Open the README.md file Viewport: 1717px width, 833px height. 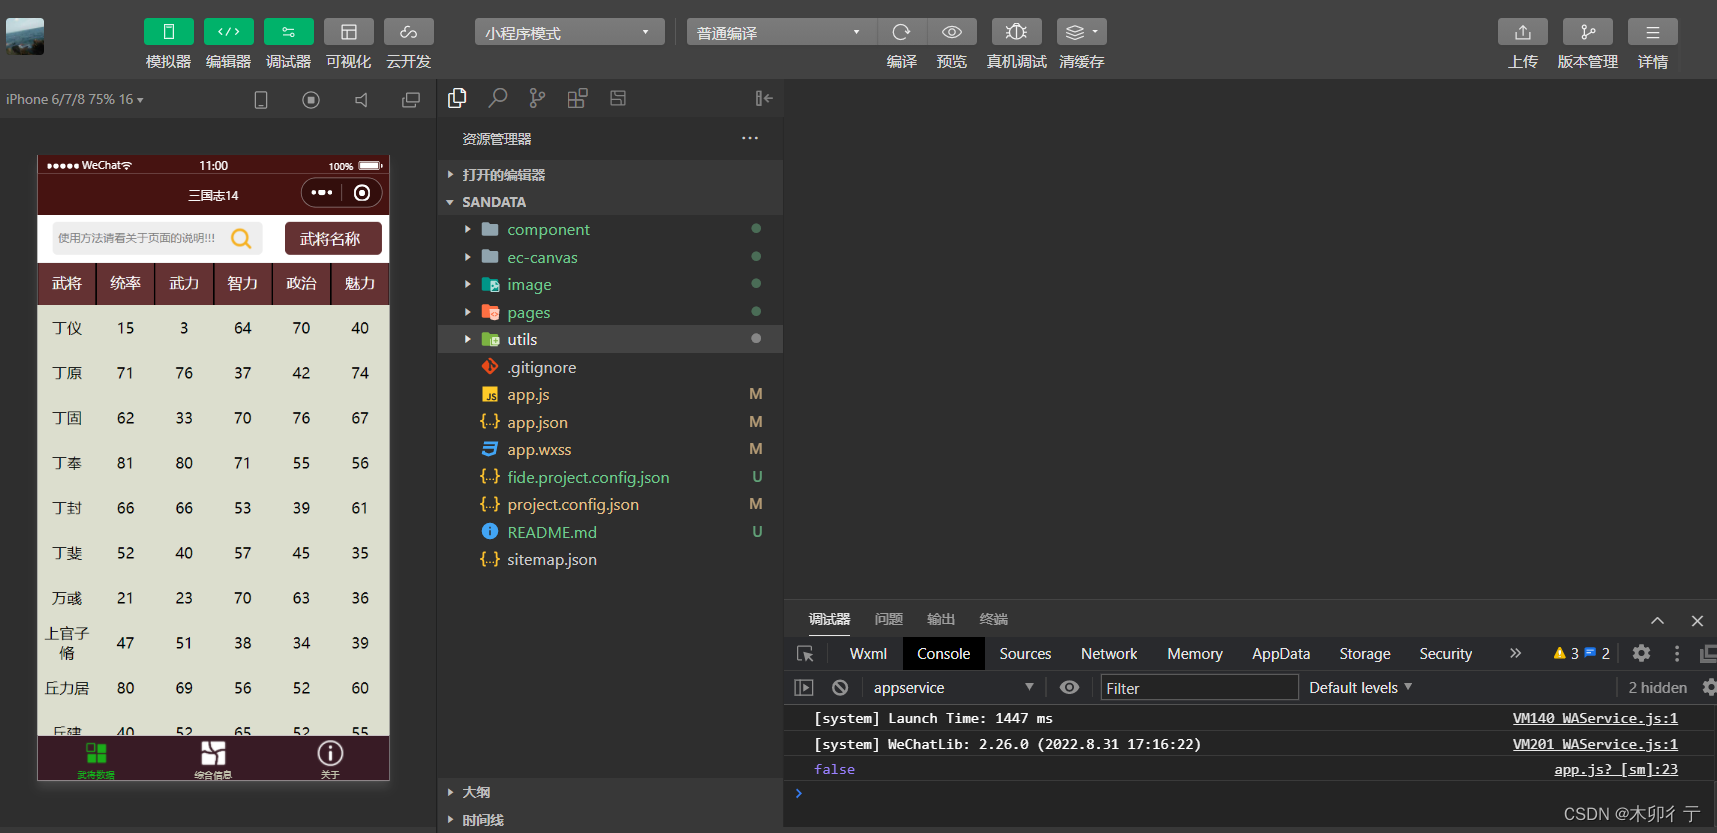[x=610, y=532]
